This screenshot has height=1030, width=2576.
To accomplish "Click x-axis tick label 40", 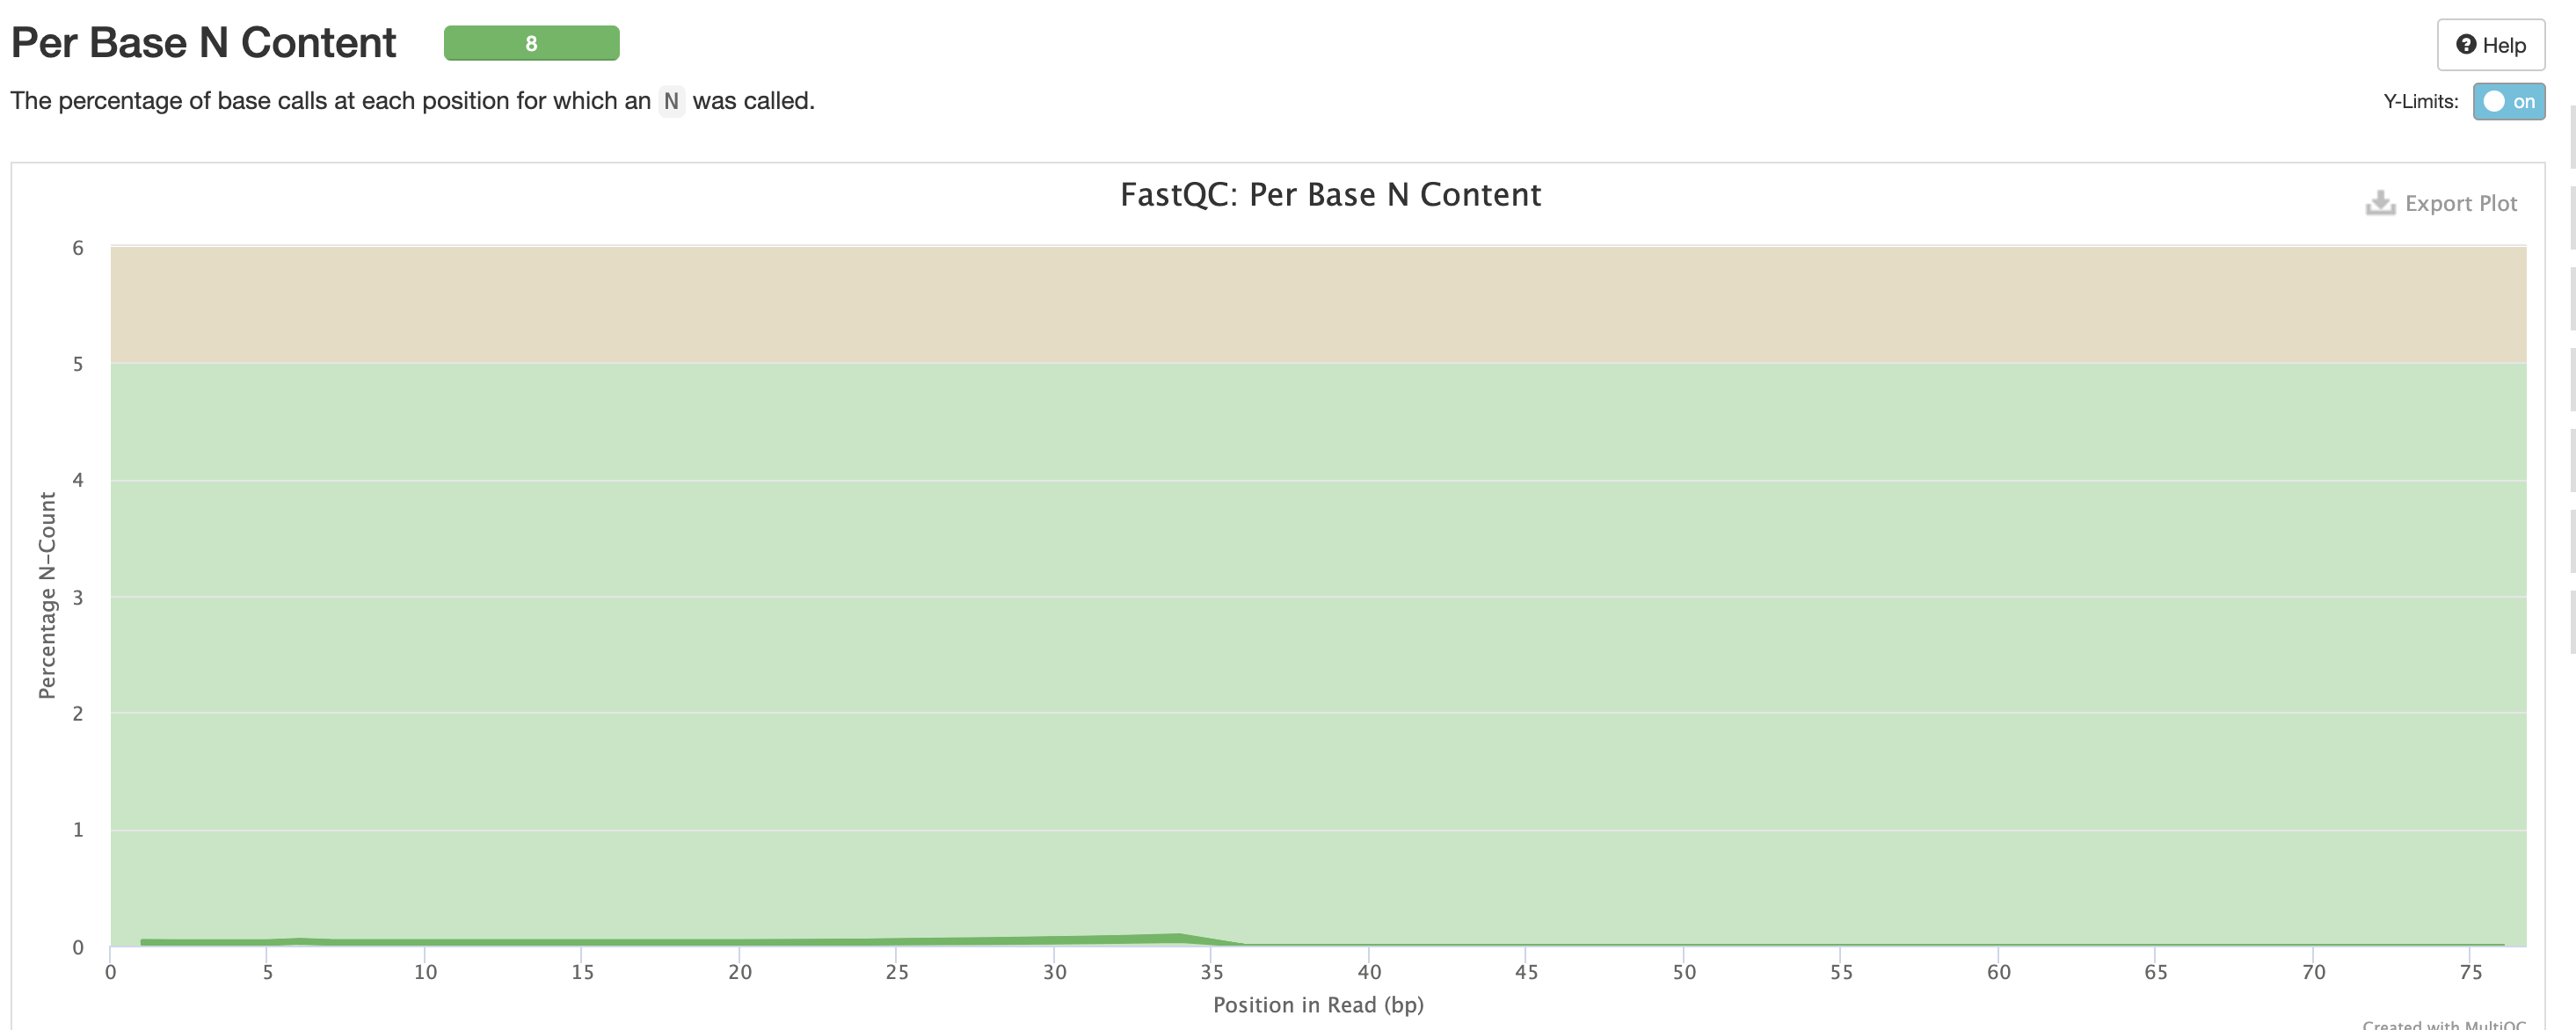I will pos(1369,972).
